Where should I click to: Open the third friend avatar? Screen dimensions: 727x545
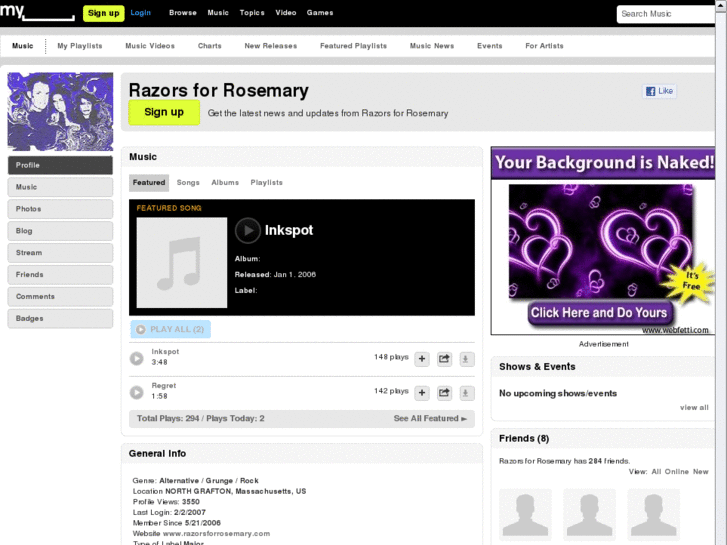click(653, 514)
